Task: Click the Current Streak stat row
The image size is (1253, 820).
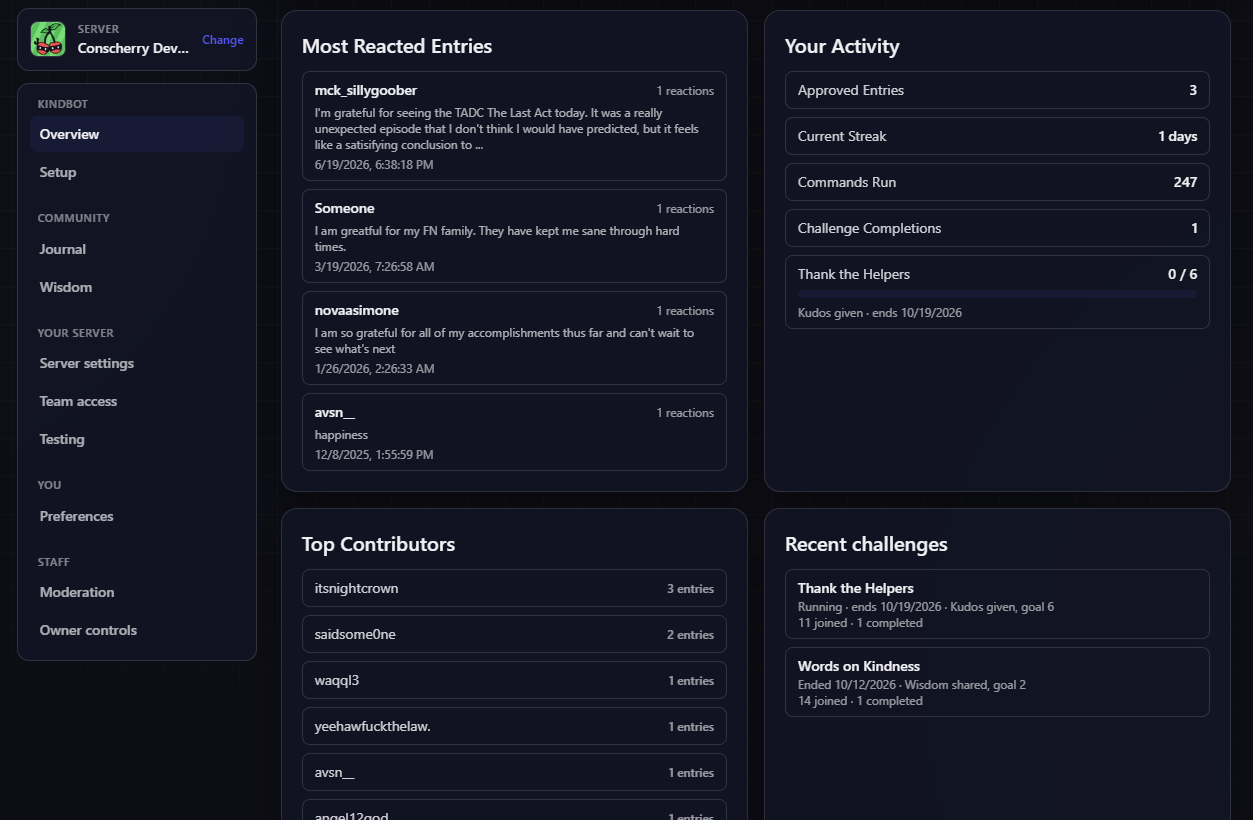Action: [997, 136]
